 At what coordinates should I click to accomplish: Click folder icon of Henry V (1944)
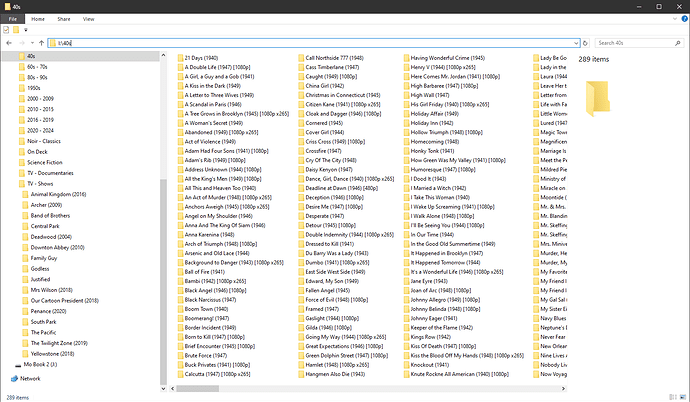click(x=406, y=67)
